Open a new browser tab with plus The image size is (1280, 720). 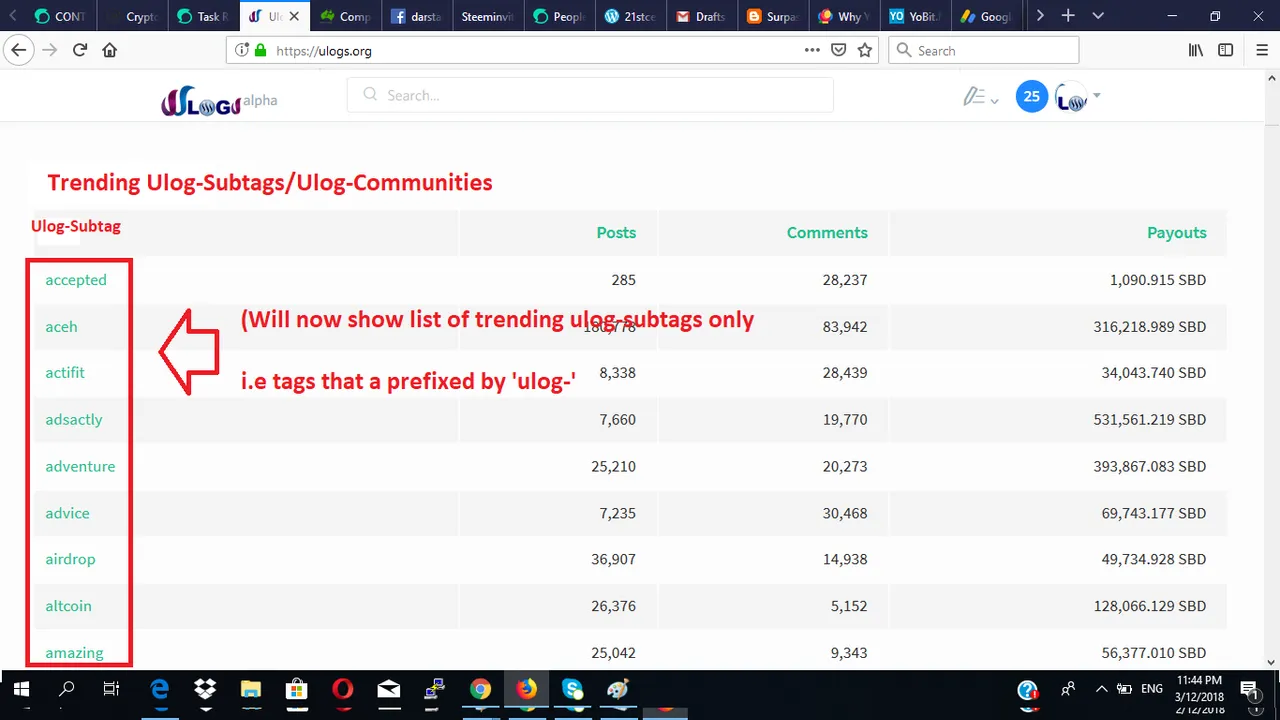[1068, 16]
